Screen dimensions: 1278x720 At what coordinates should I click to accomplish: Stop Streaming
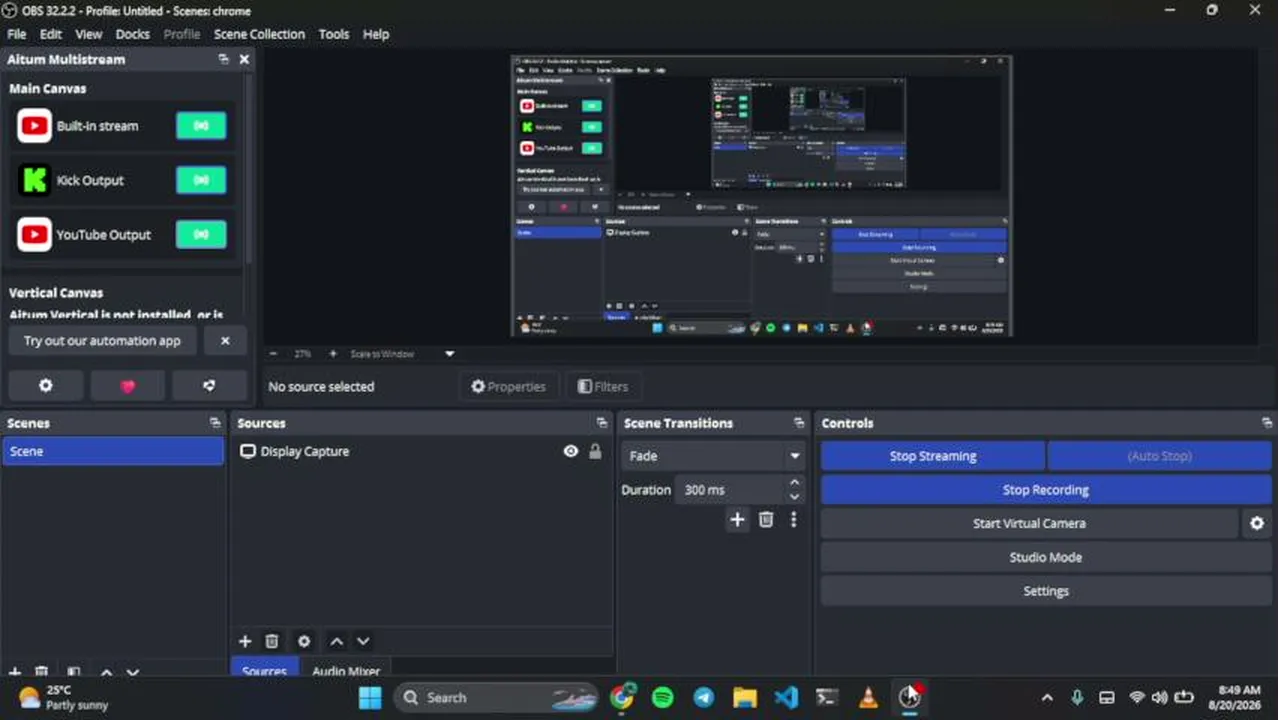(x=933, y=456)
